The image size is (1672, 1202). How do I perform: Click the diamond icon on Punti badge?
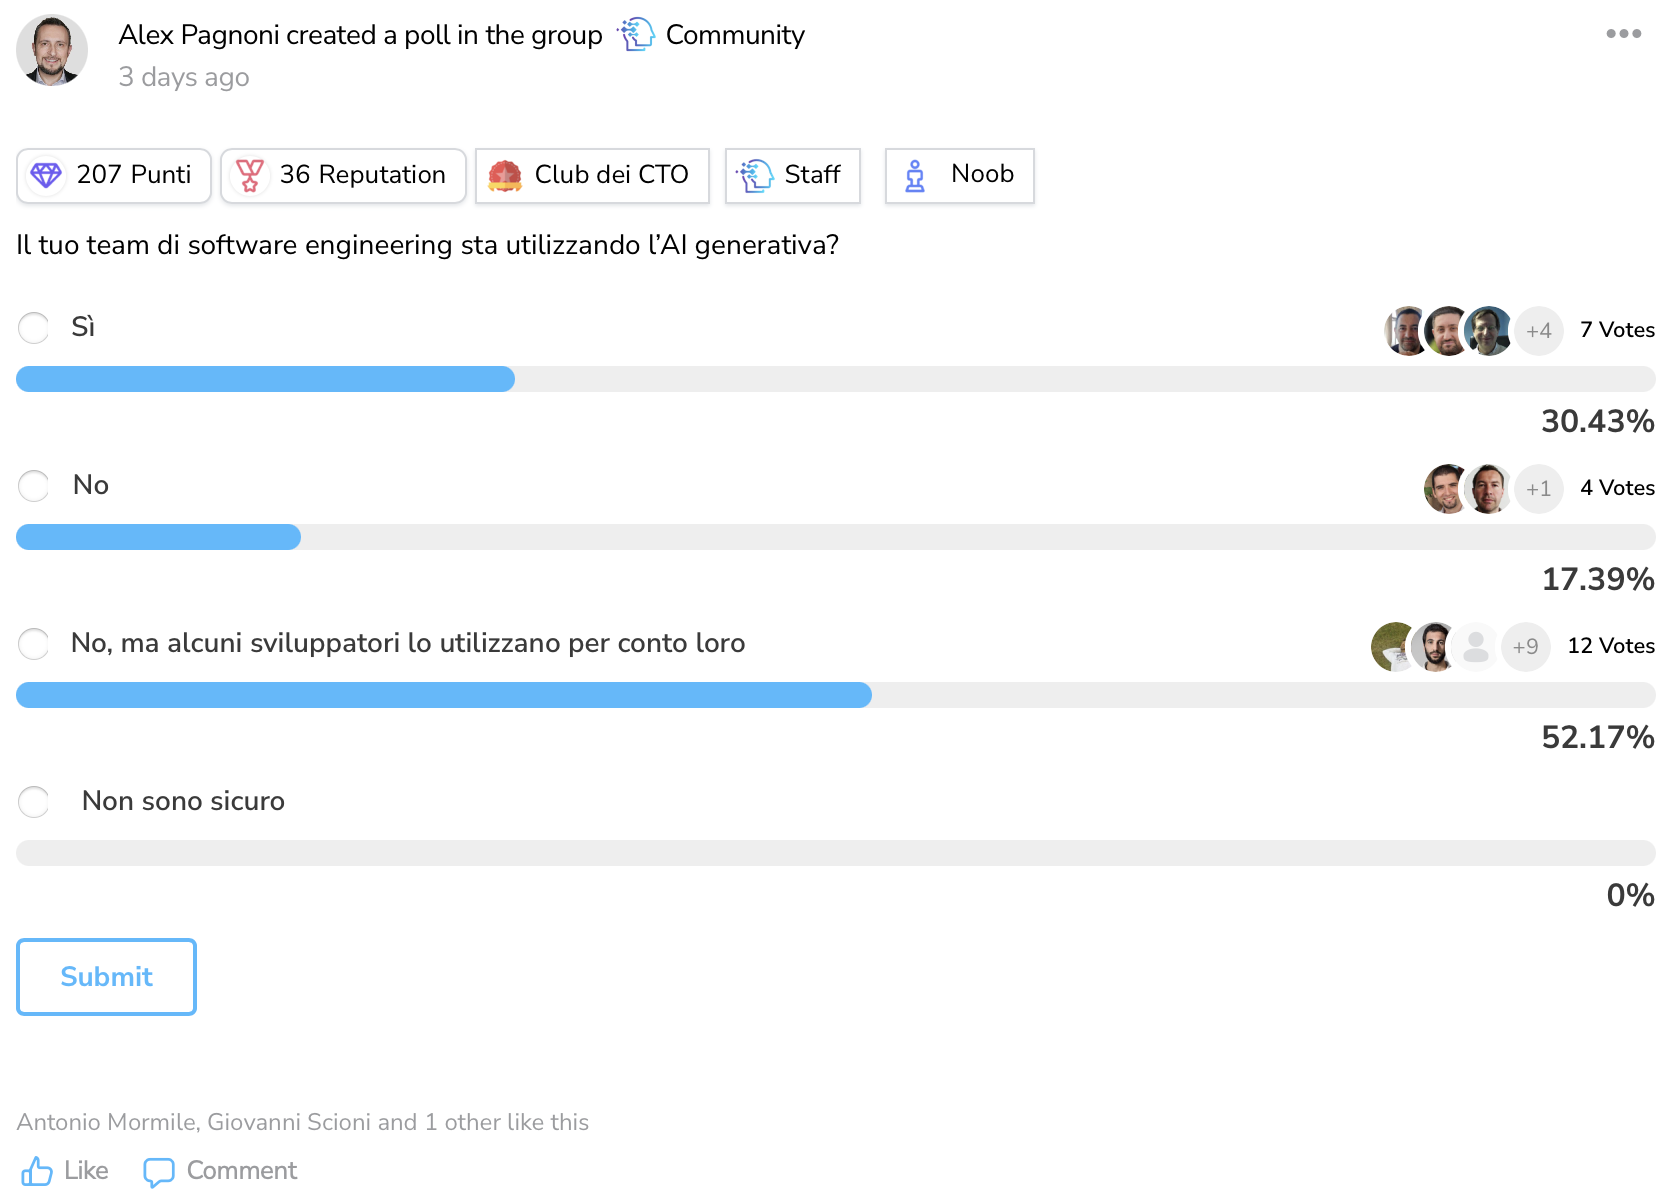[46, 175]
